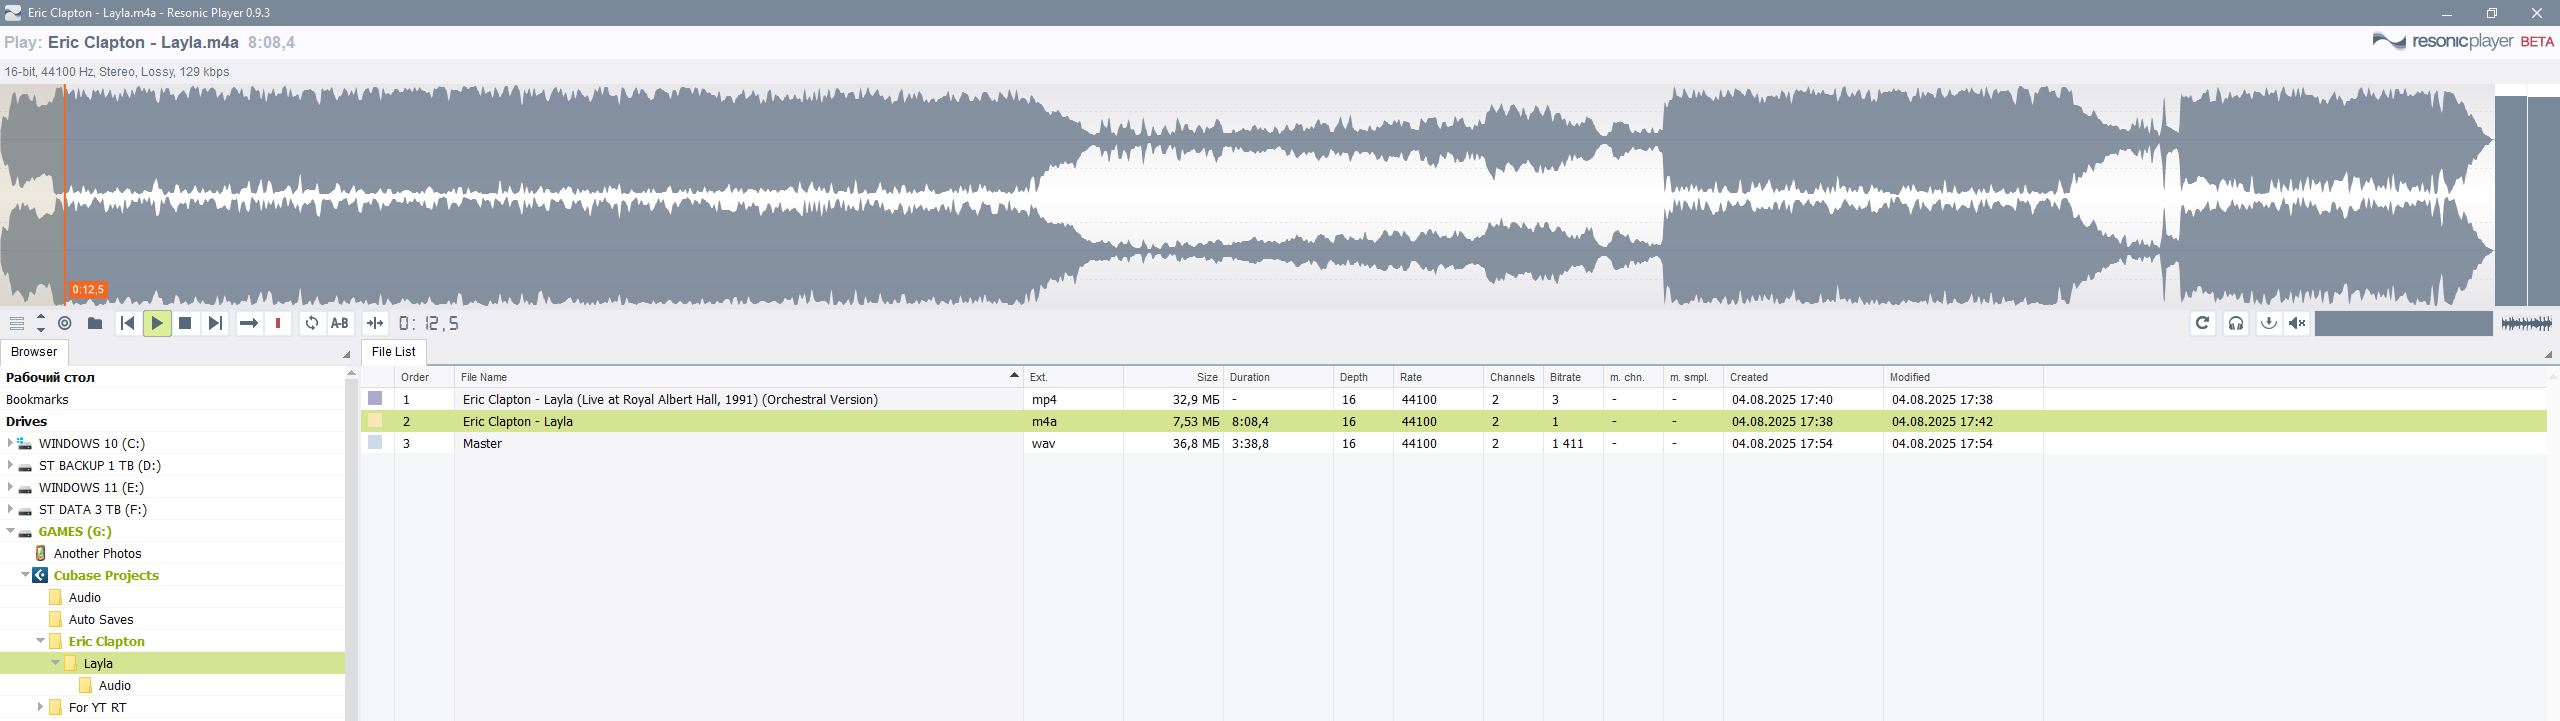Select the Browser tab

pos(34,352)
